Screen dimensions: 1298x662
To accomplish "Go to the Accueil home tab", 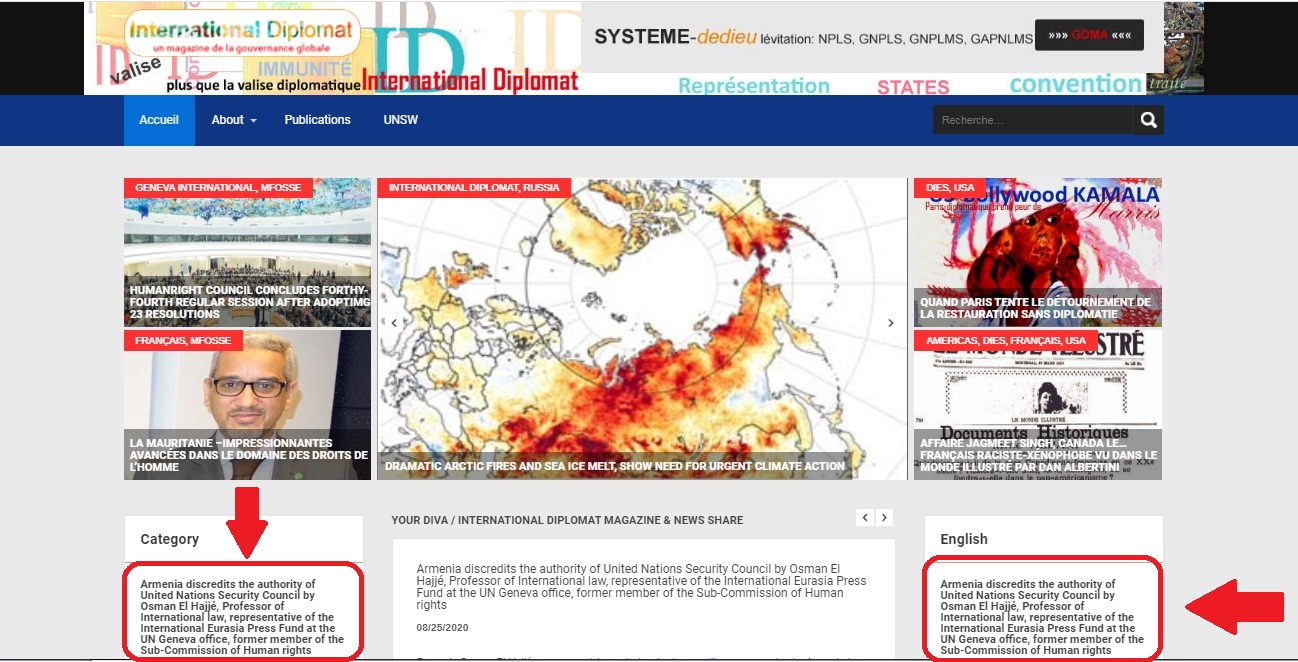I will 159,120.
